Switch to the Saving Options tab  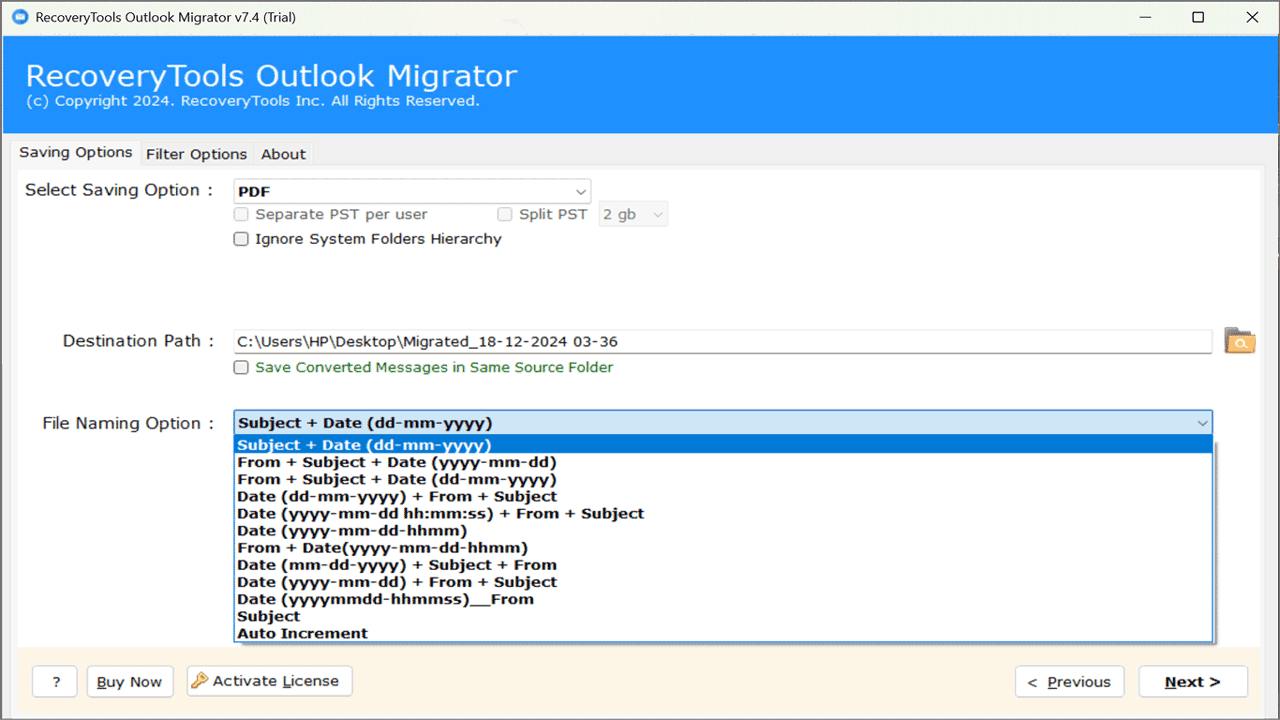76,153
